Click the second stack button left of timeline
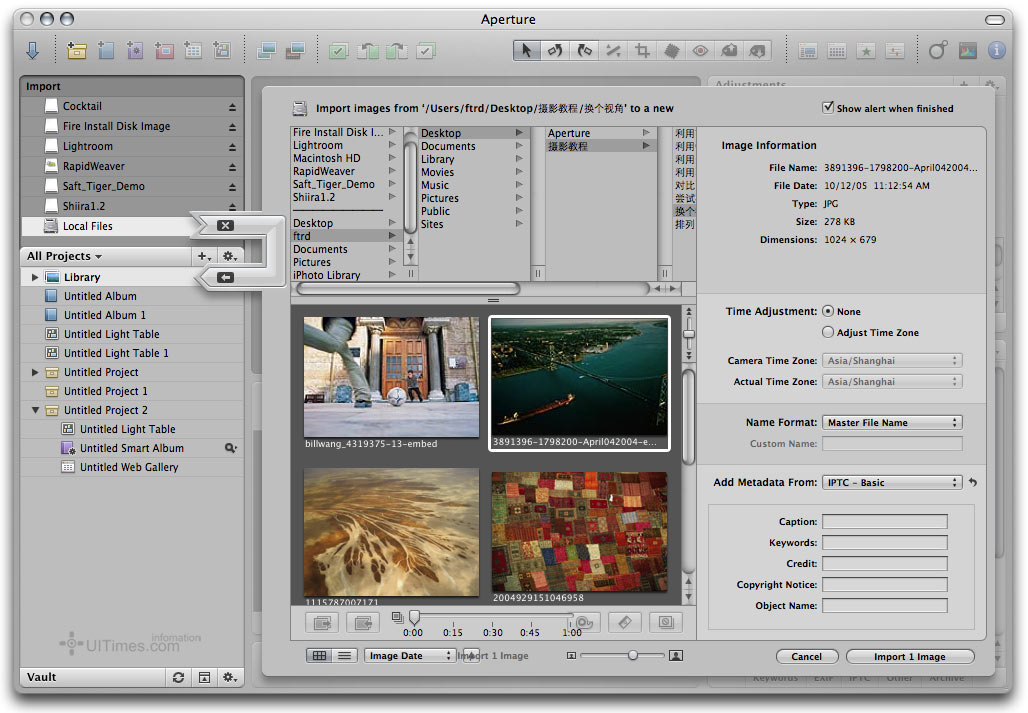Viewport: 1028px width, 713px height. coord(363,623)
